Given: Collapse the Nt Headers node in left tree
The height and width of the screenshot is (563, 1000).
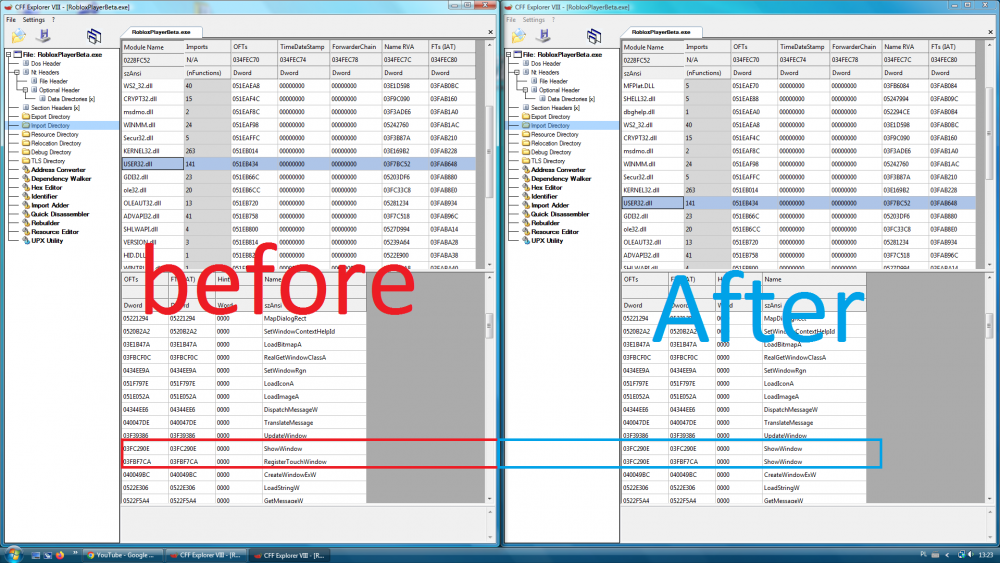Looking at the screenshot, I should coord(17,72).
